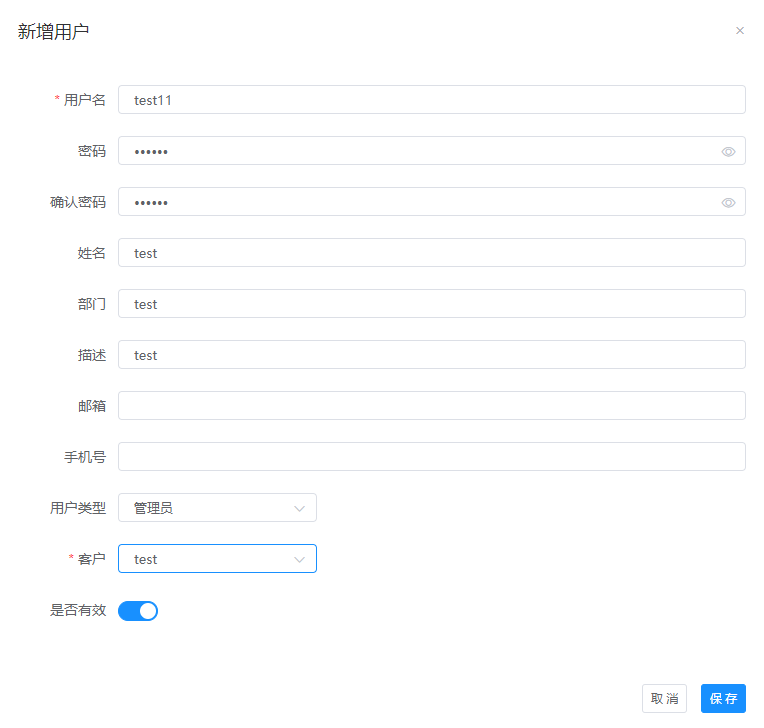764x728 pixels.
Task: Click the 是否有效 label text
Action: point(78,610)
